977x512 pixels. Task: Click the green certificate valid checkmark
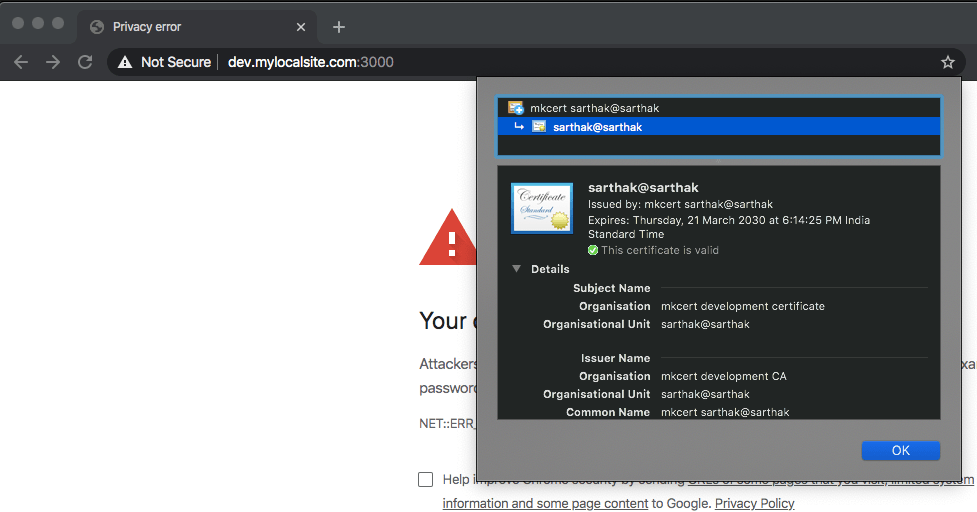pos(593,250)
